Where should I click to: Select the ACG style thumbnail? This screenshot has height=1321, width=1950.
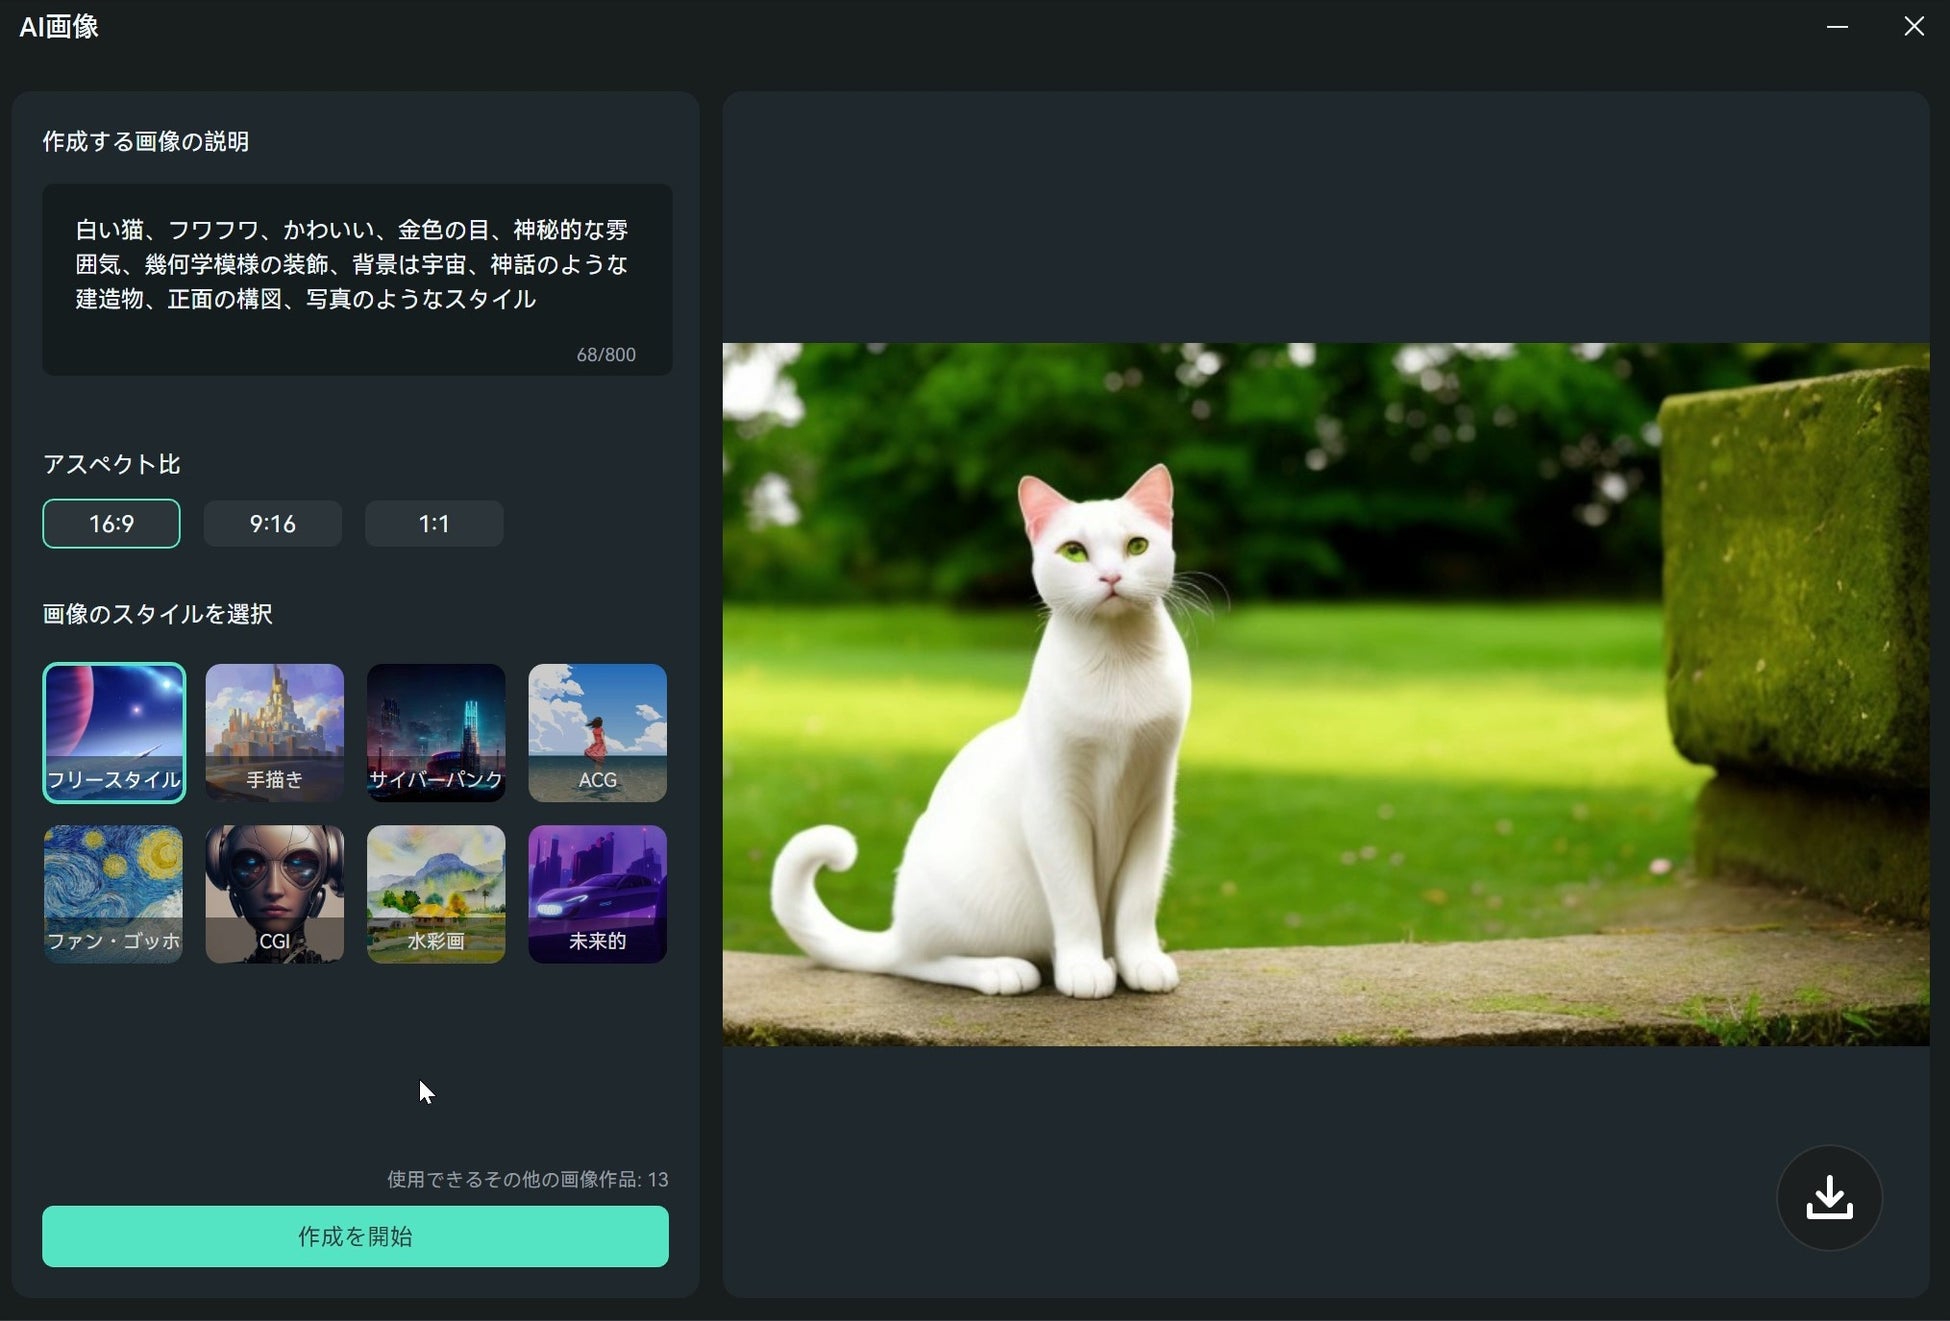[597, 732]
